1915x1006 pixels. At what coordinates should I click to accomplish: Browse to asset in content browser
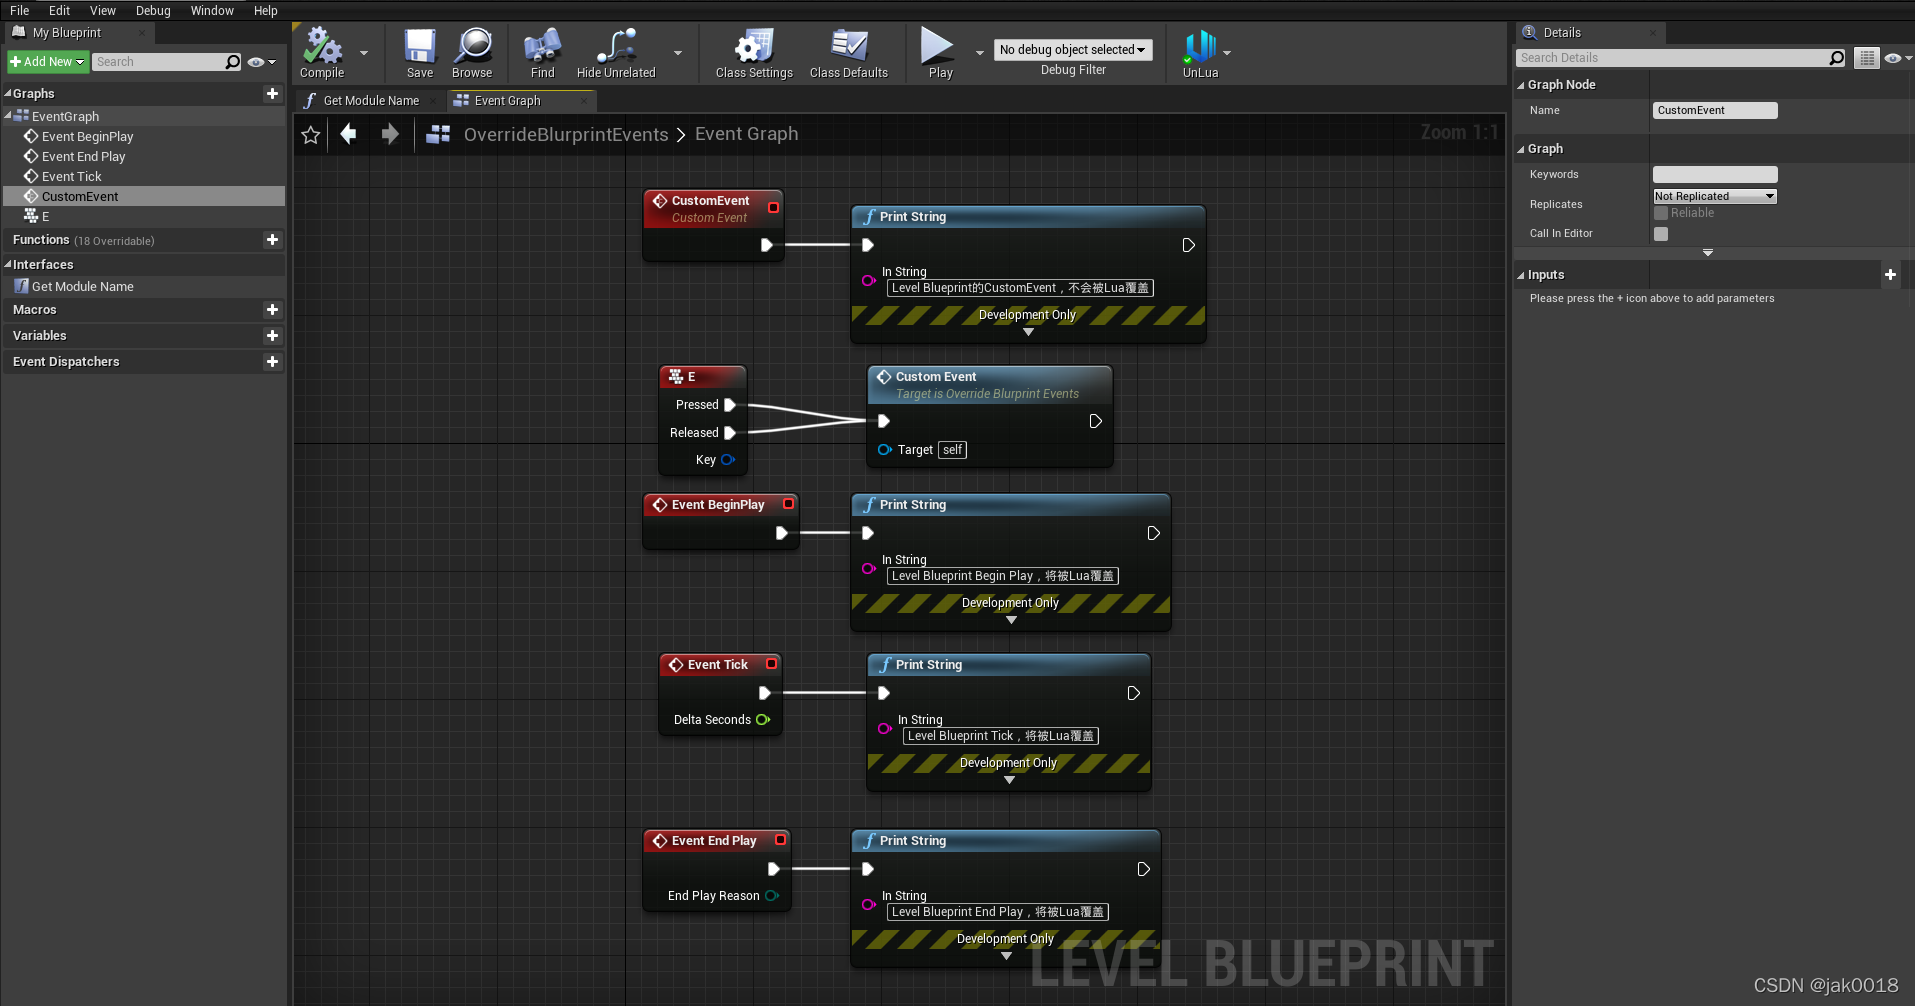472,53
